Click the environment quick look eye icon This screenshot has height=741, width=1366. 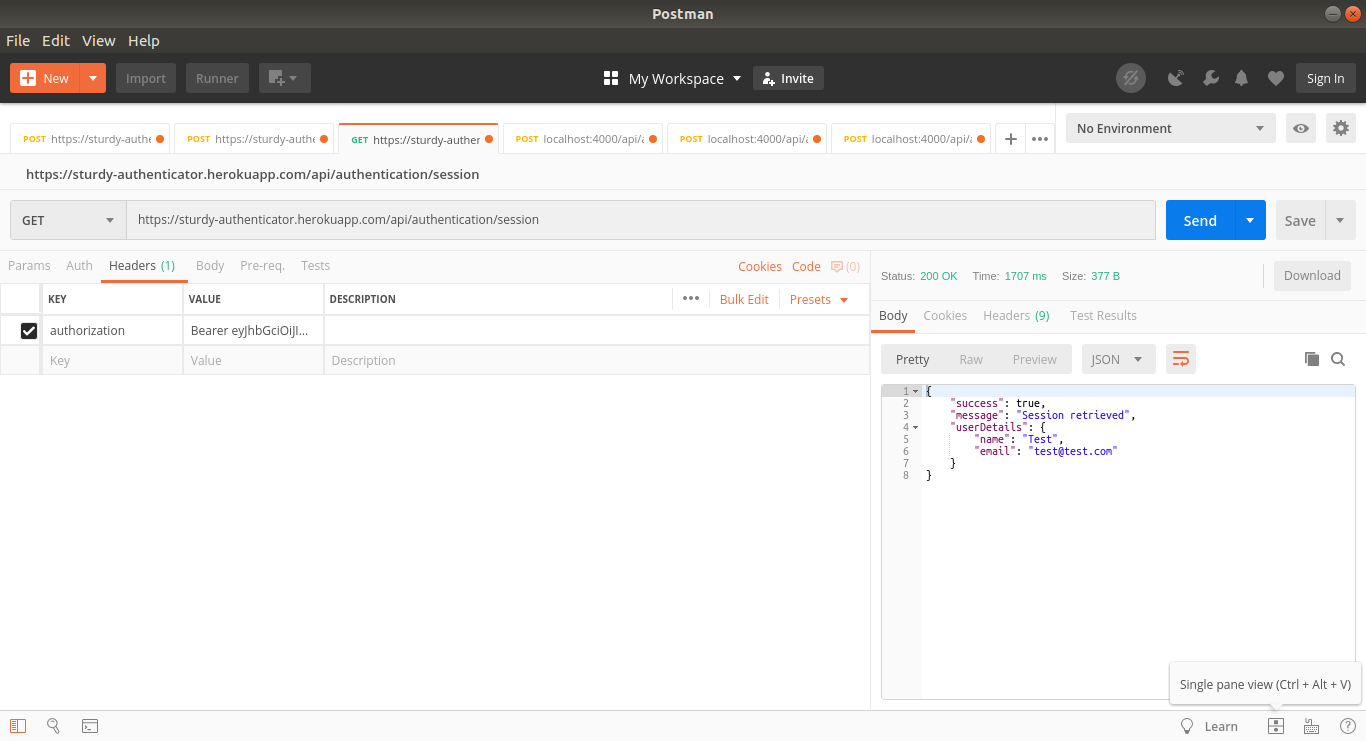tap(1301, 128)
